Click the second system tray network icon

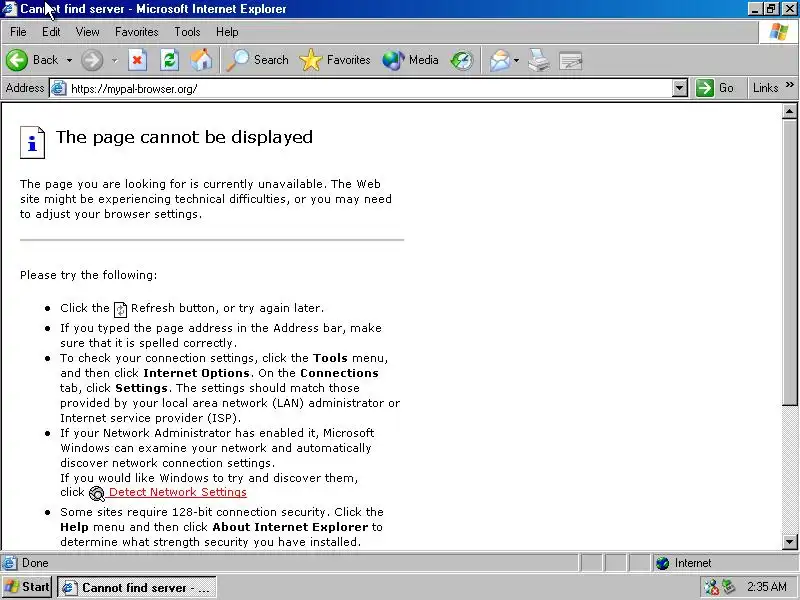point(729,587)
